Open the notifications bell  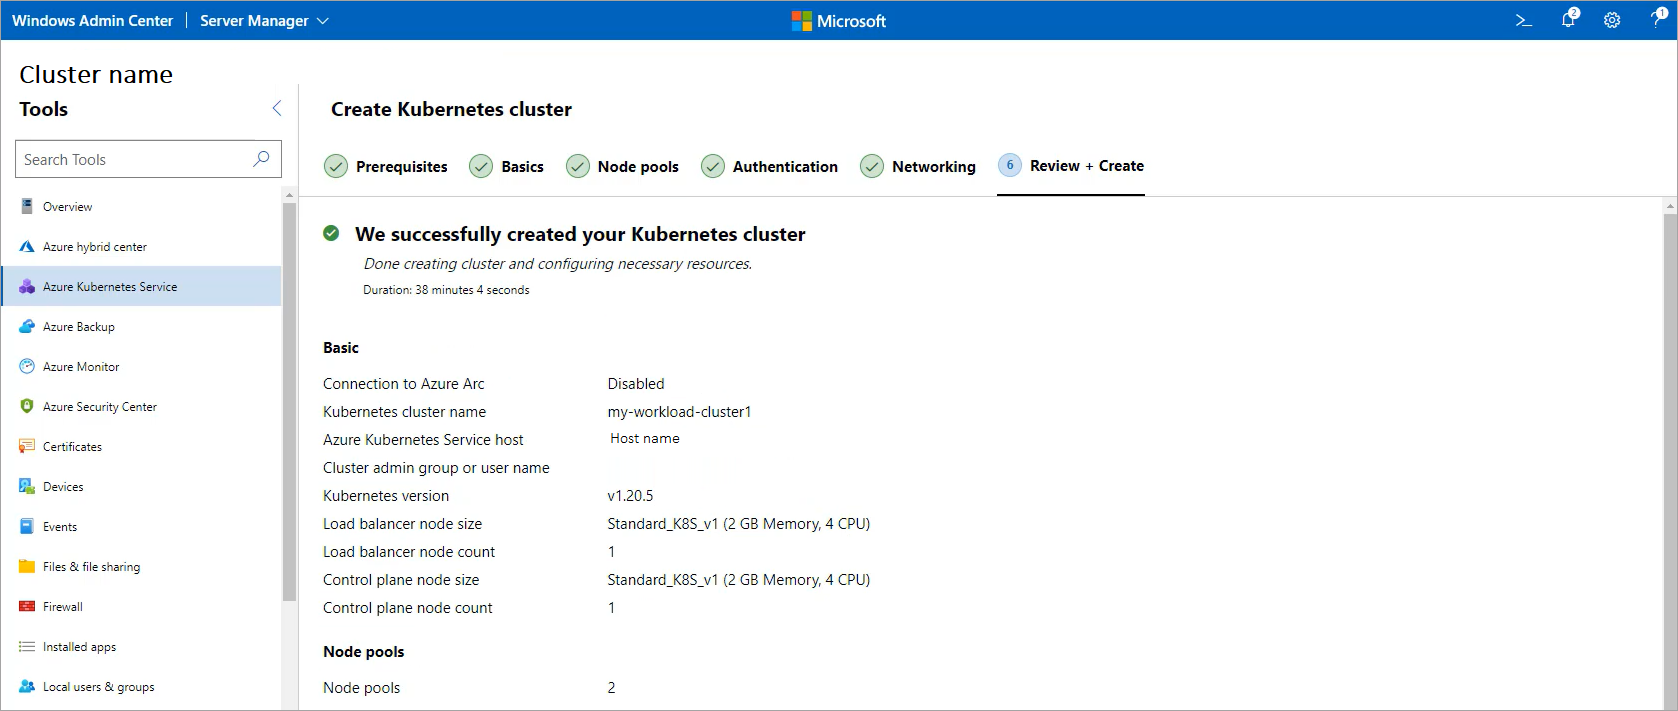pos(1569,19)
